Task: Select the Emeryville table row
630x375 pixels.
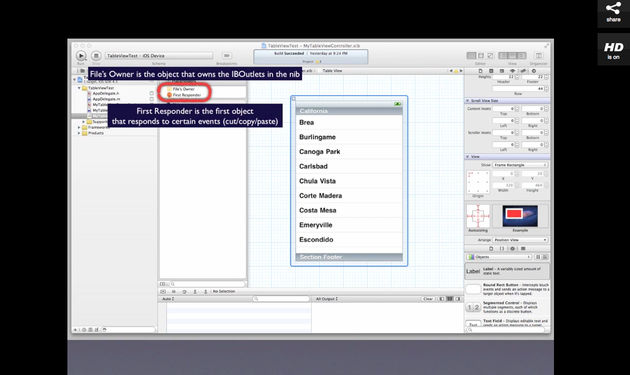Action: click(349, 225)
